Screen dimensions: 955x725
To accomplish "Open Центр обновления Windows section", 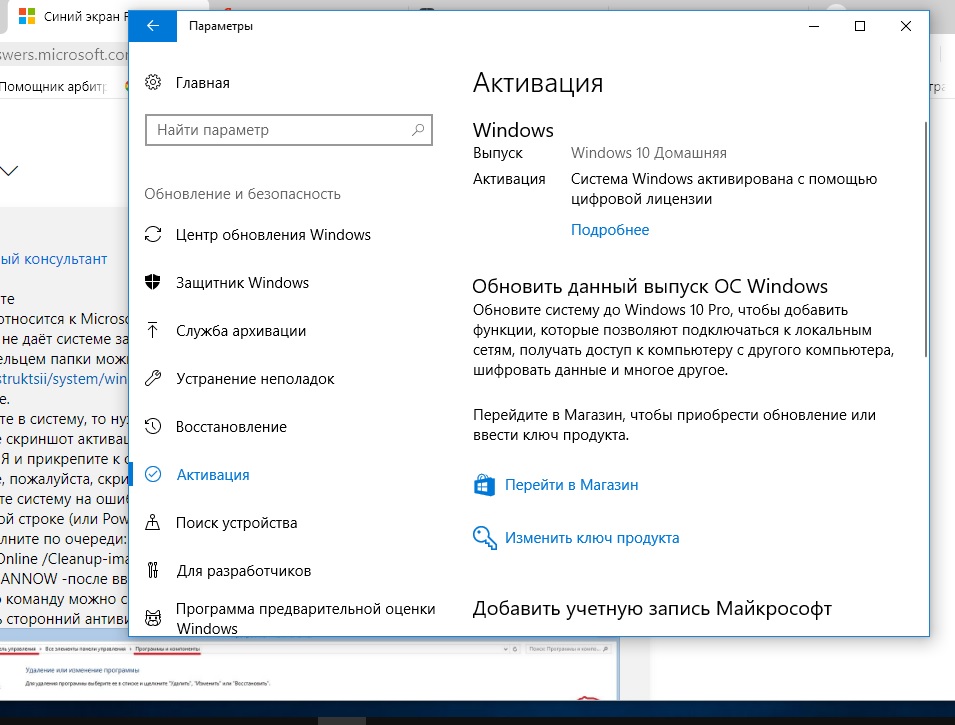I will pos(273,235).
